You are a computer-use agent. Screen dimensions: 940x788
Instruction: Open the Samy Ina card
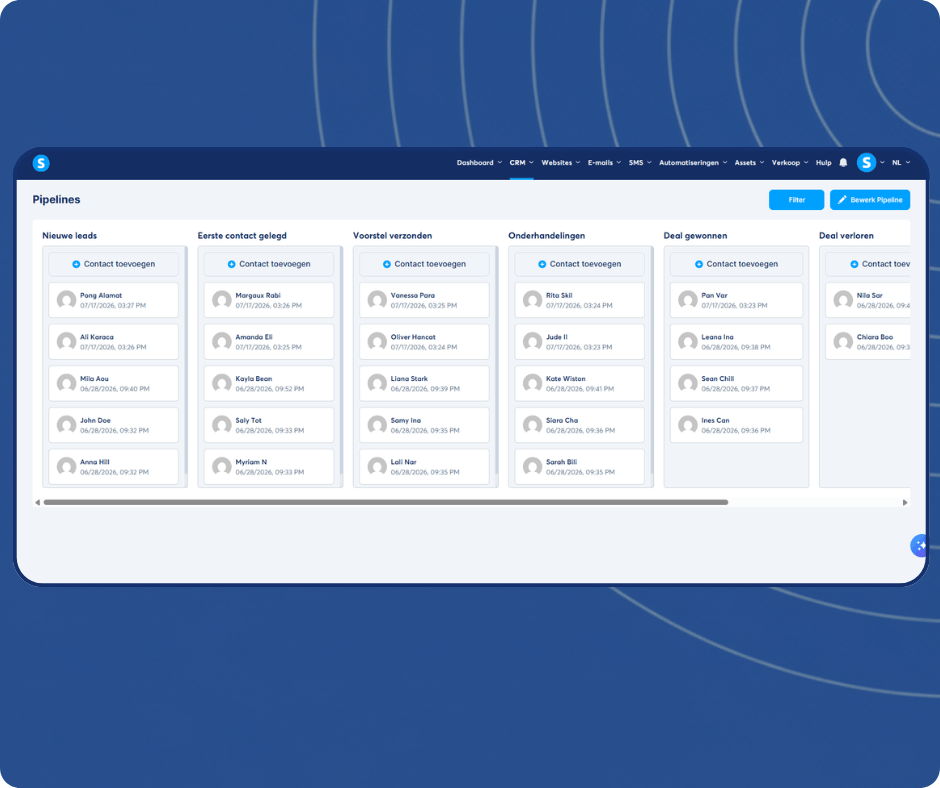424,425
